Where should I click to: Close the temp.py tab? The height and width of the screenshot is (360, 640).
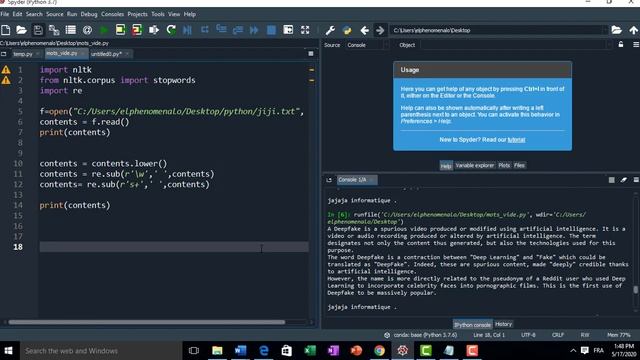click(x=38, y=54)
